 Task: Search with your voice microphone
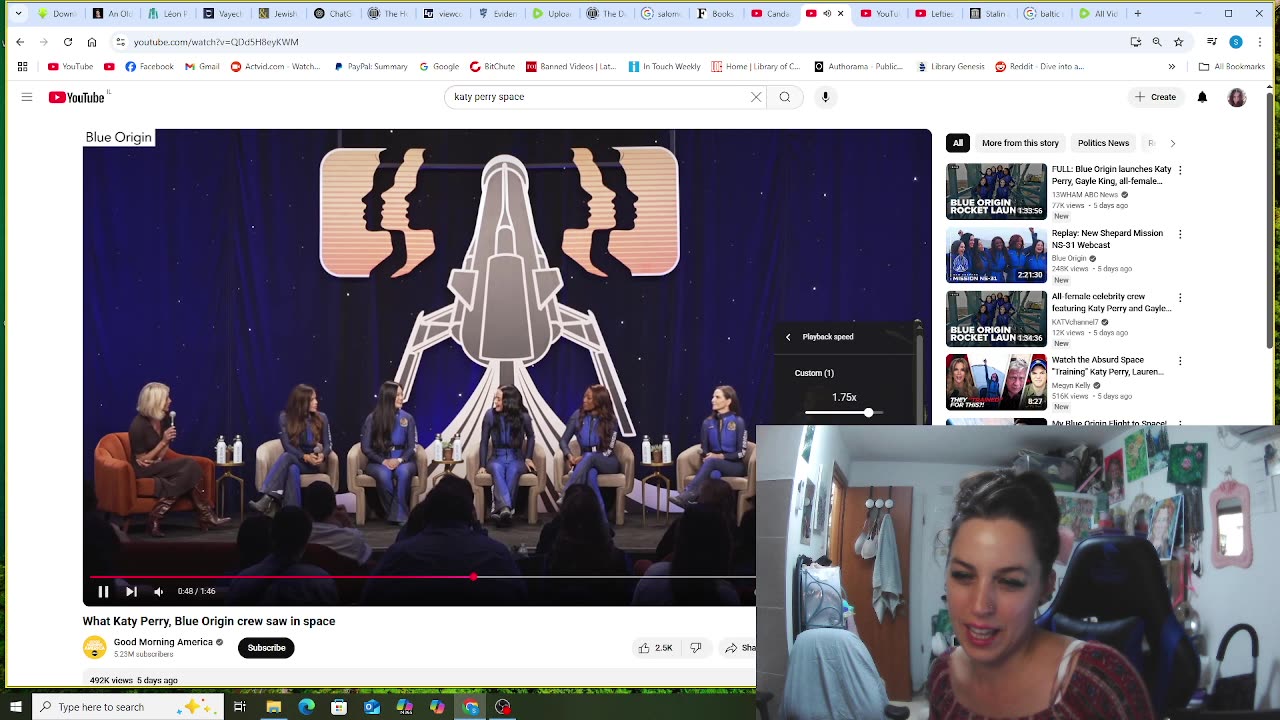coord(825,97)
